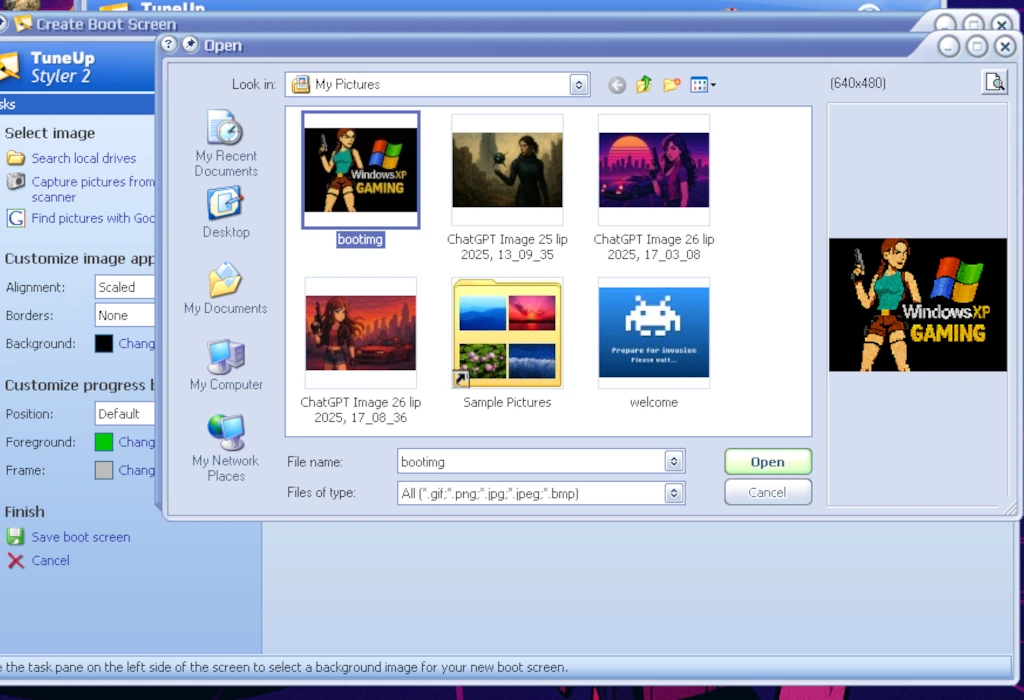Click the pin icon in Open title bar

190,44
